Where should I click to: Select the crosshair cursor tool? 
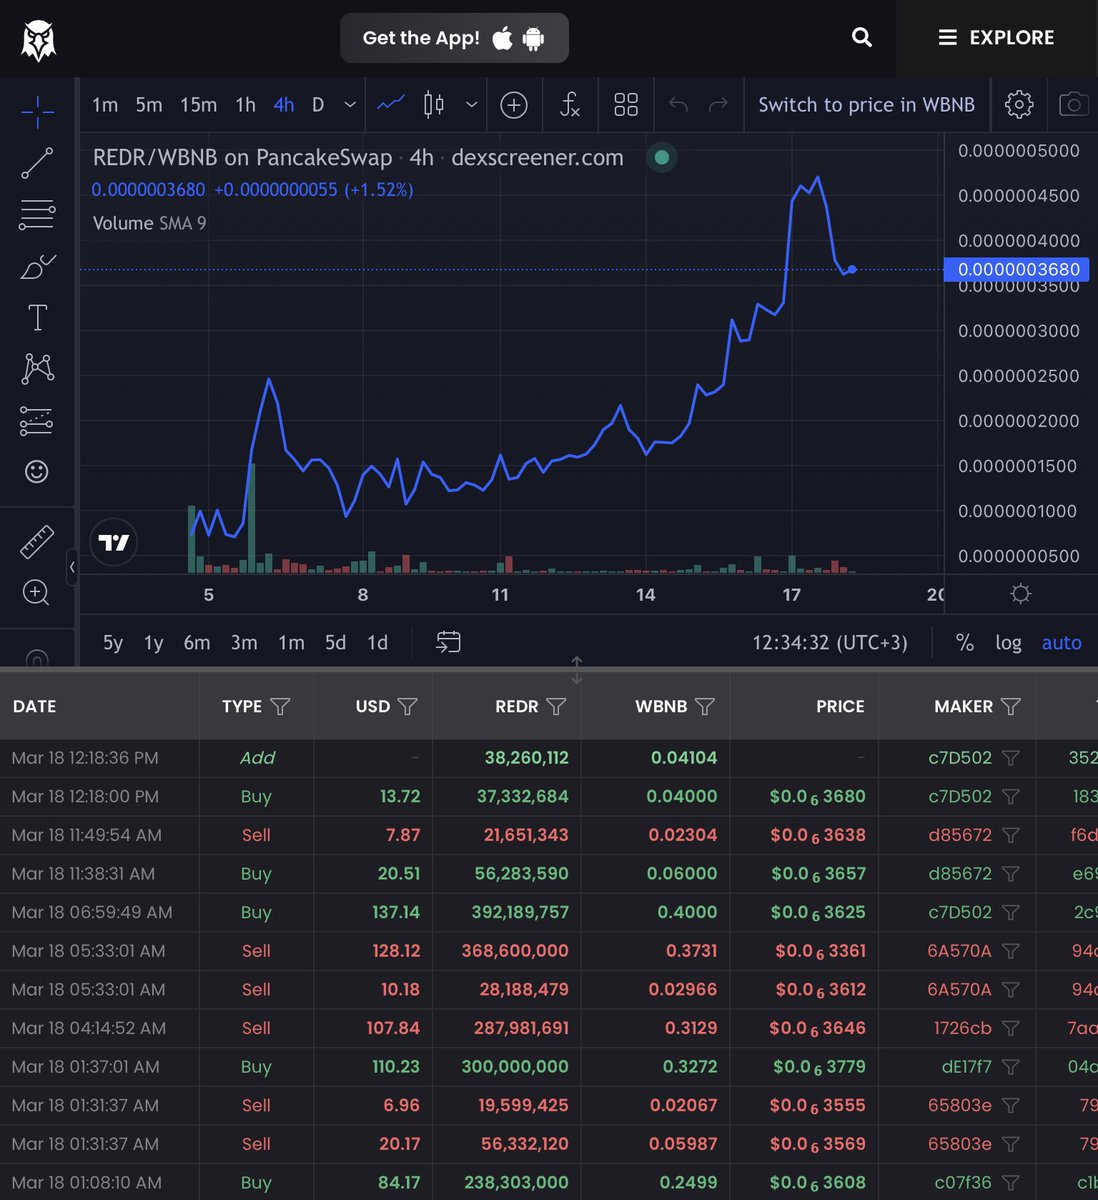tap(37, 110)
